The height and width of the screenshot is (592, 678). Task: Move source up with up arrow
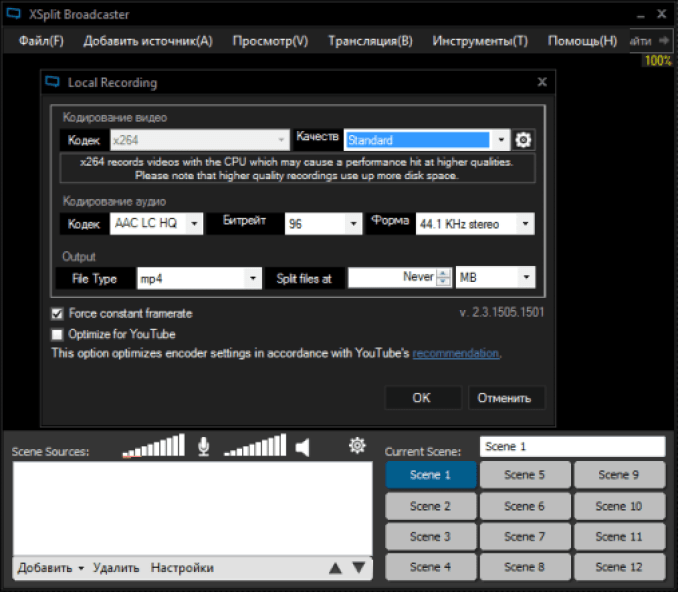coord(335,568)
